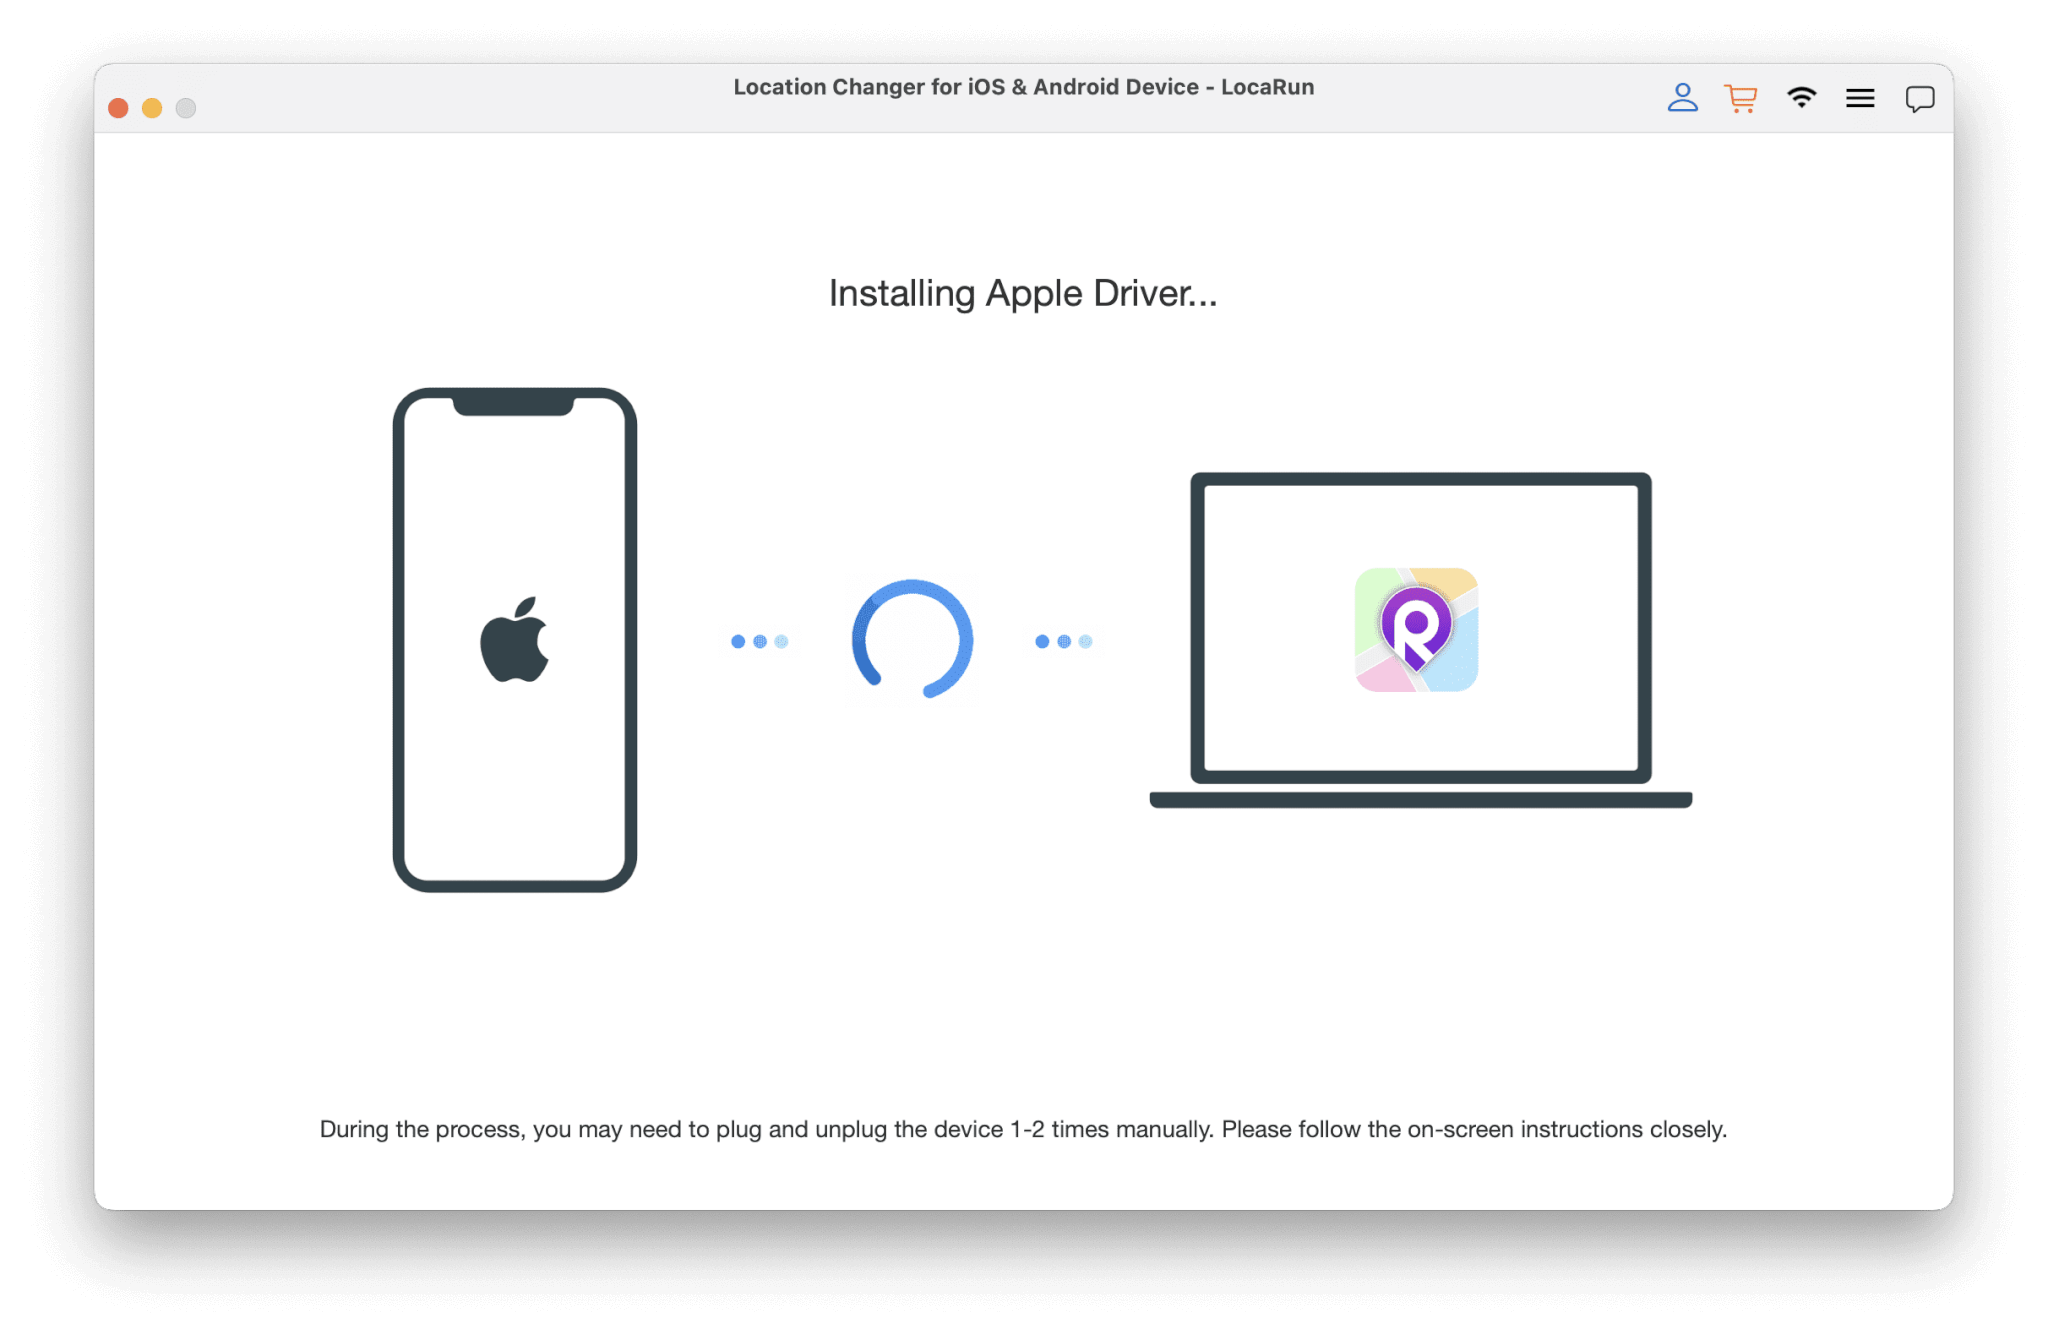Screen dimensions: 2048x1335
Task: Click the "Installing Apple Driver..." heading
Action: click(1023, 293)
